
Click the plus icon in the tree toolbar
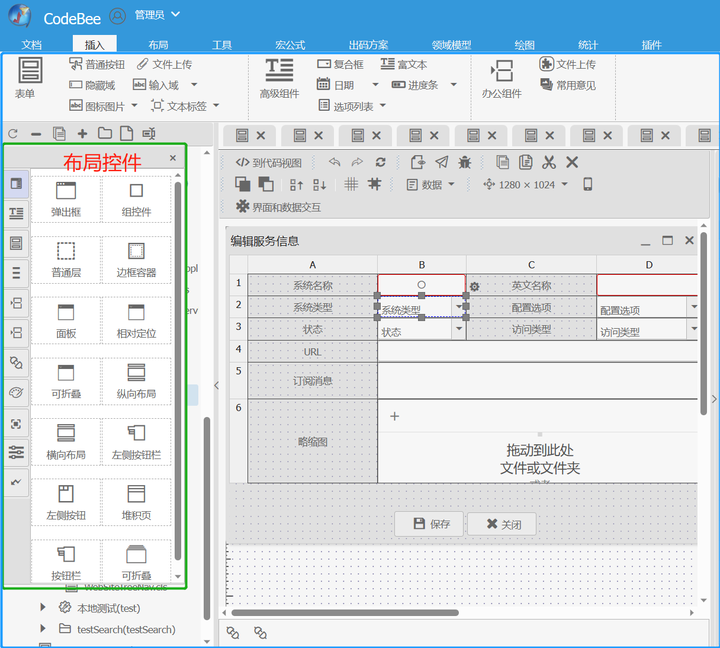point(82,134)
